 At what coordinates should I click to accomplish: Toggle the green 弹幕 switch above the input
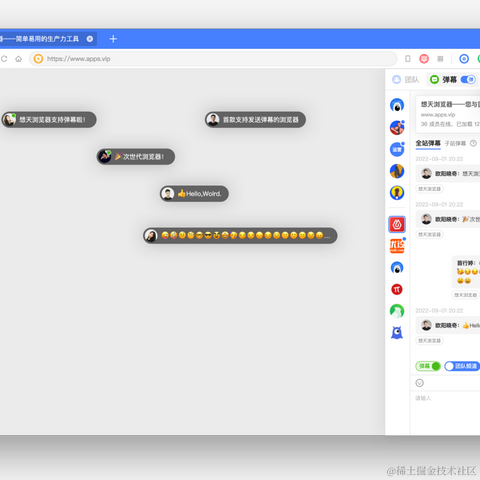[428, 366]
